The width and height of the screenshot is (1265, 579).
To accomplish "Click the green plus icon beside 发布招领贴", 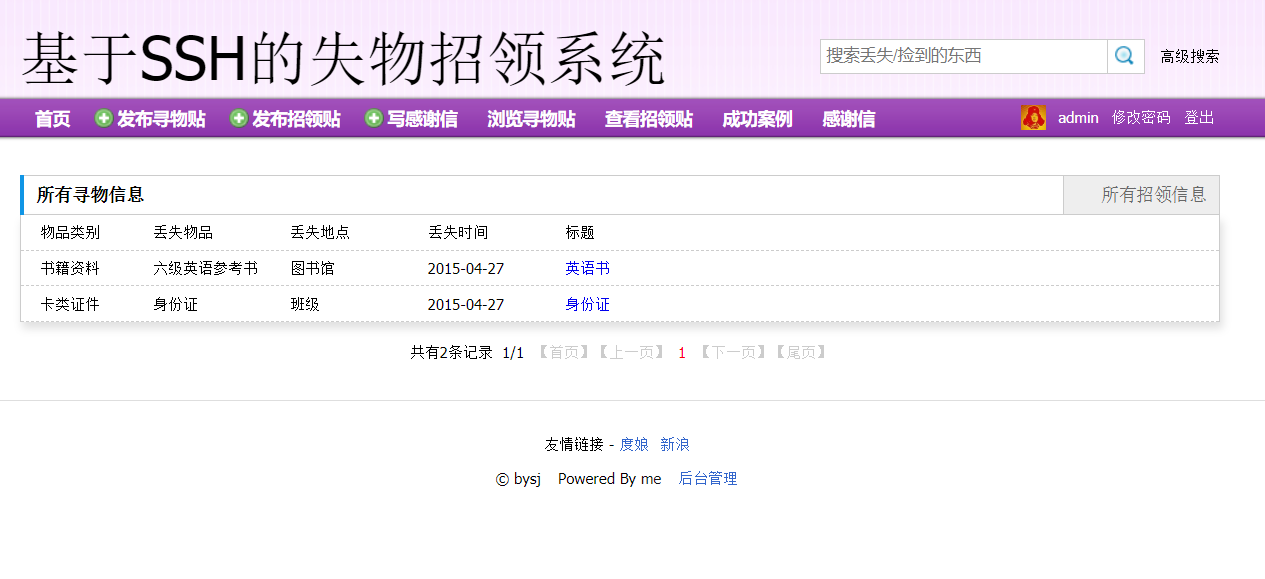I will coord(239,117).
